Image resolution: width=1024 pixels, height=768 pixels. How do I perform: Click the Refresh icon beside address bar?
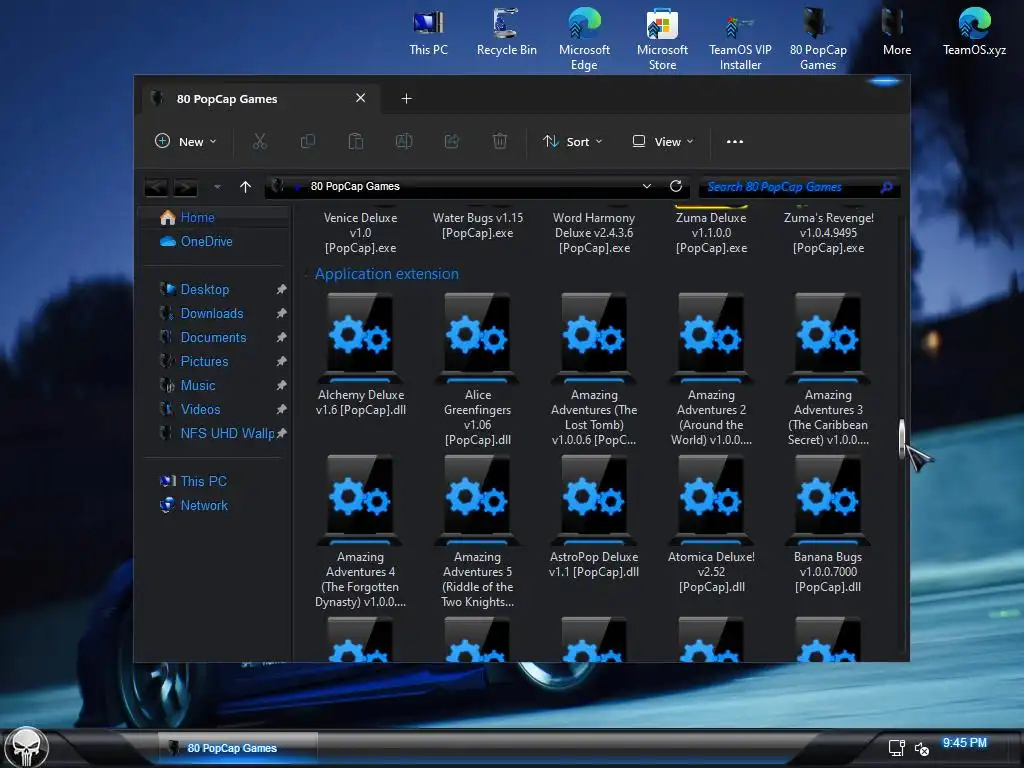point(676,186)
